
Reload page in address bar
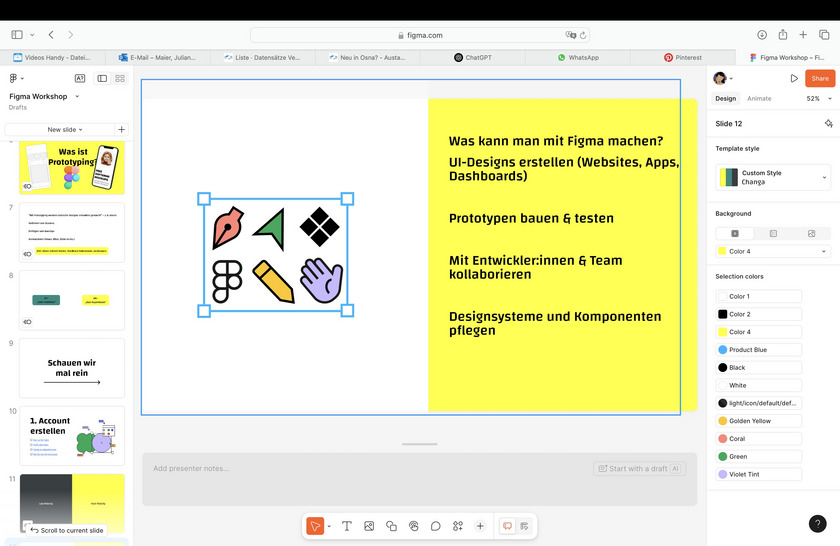click(583, 35)
